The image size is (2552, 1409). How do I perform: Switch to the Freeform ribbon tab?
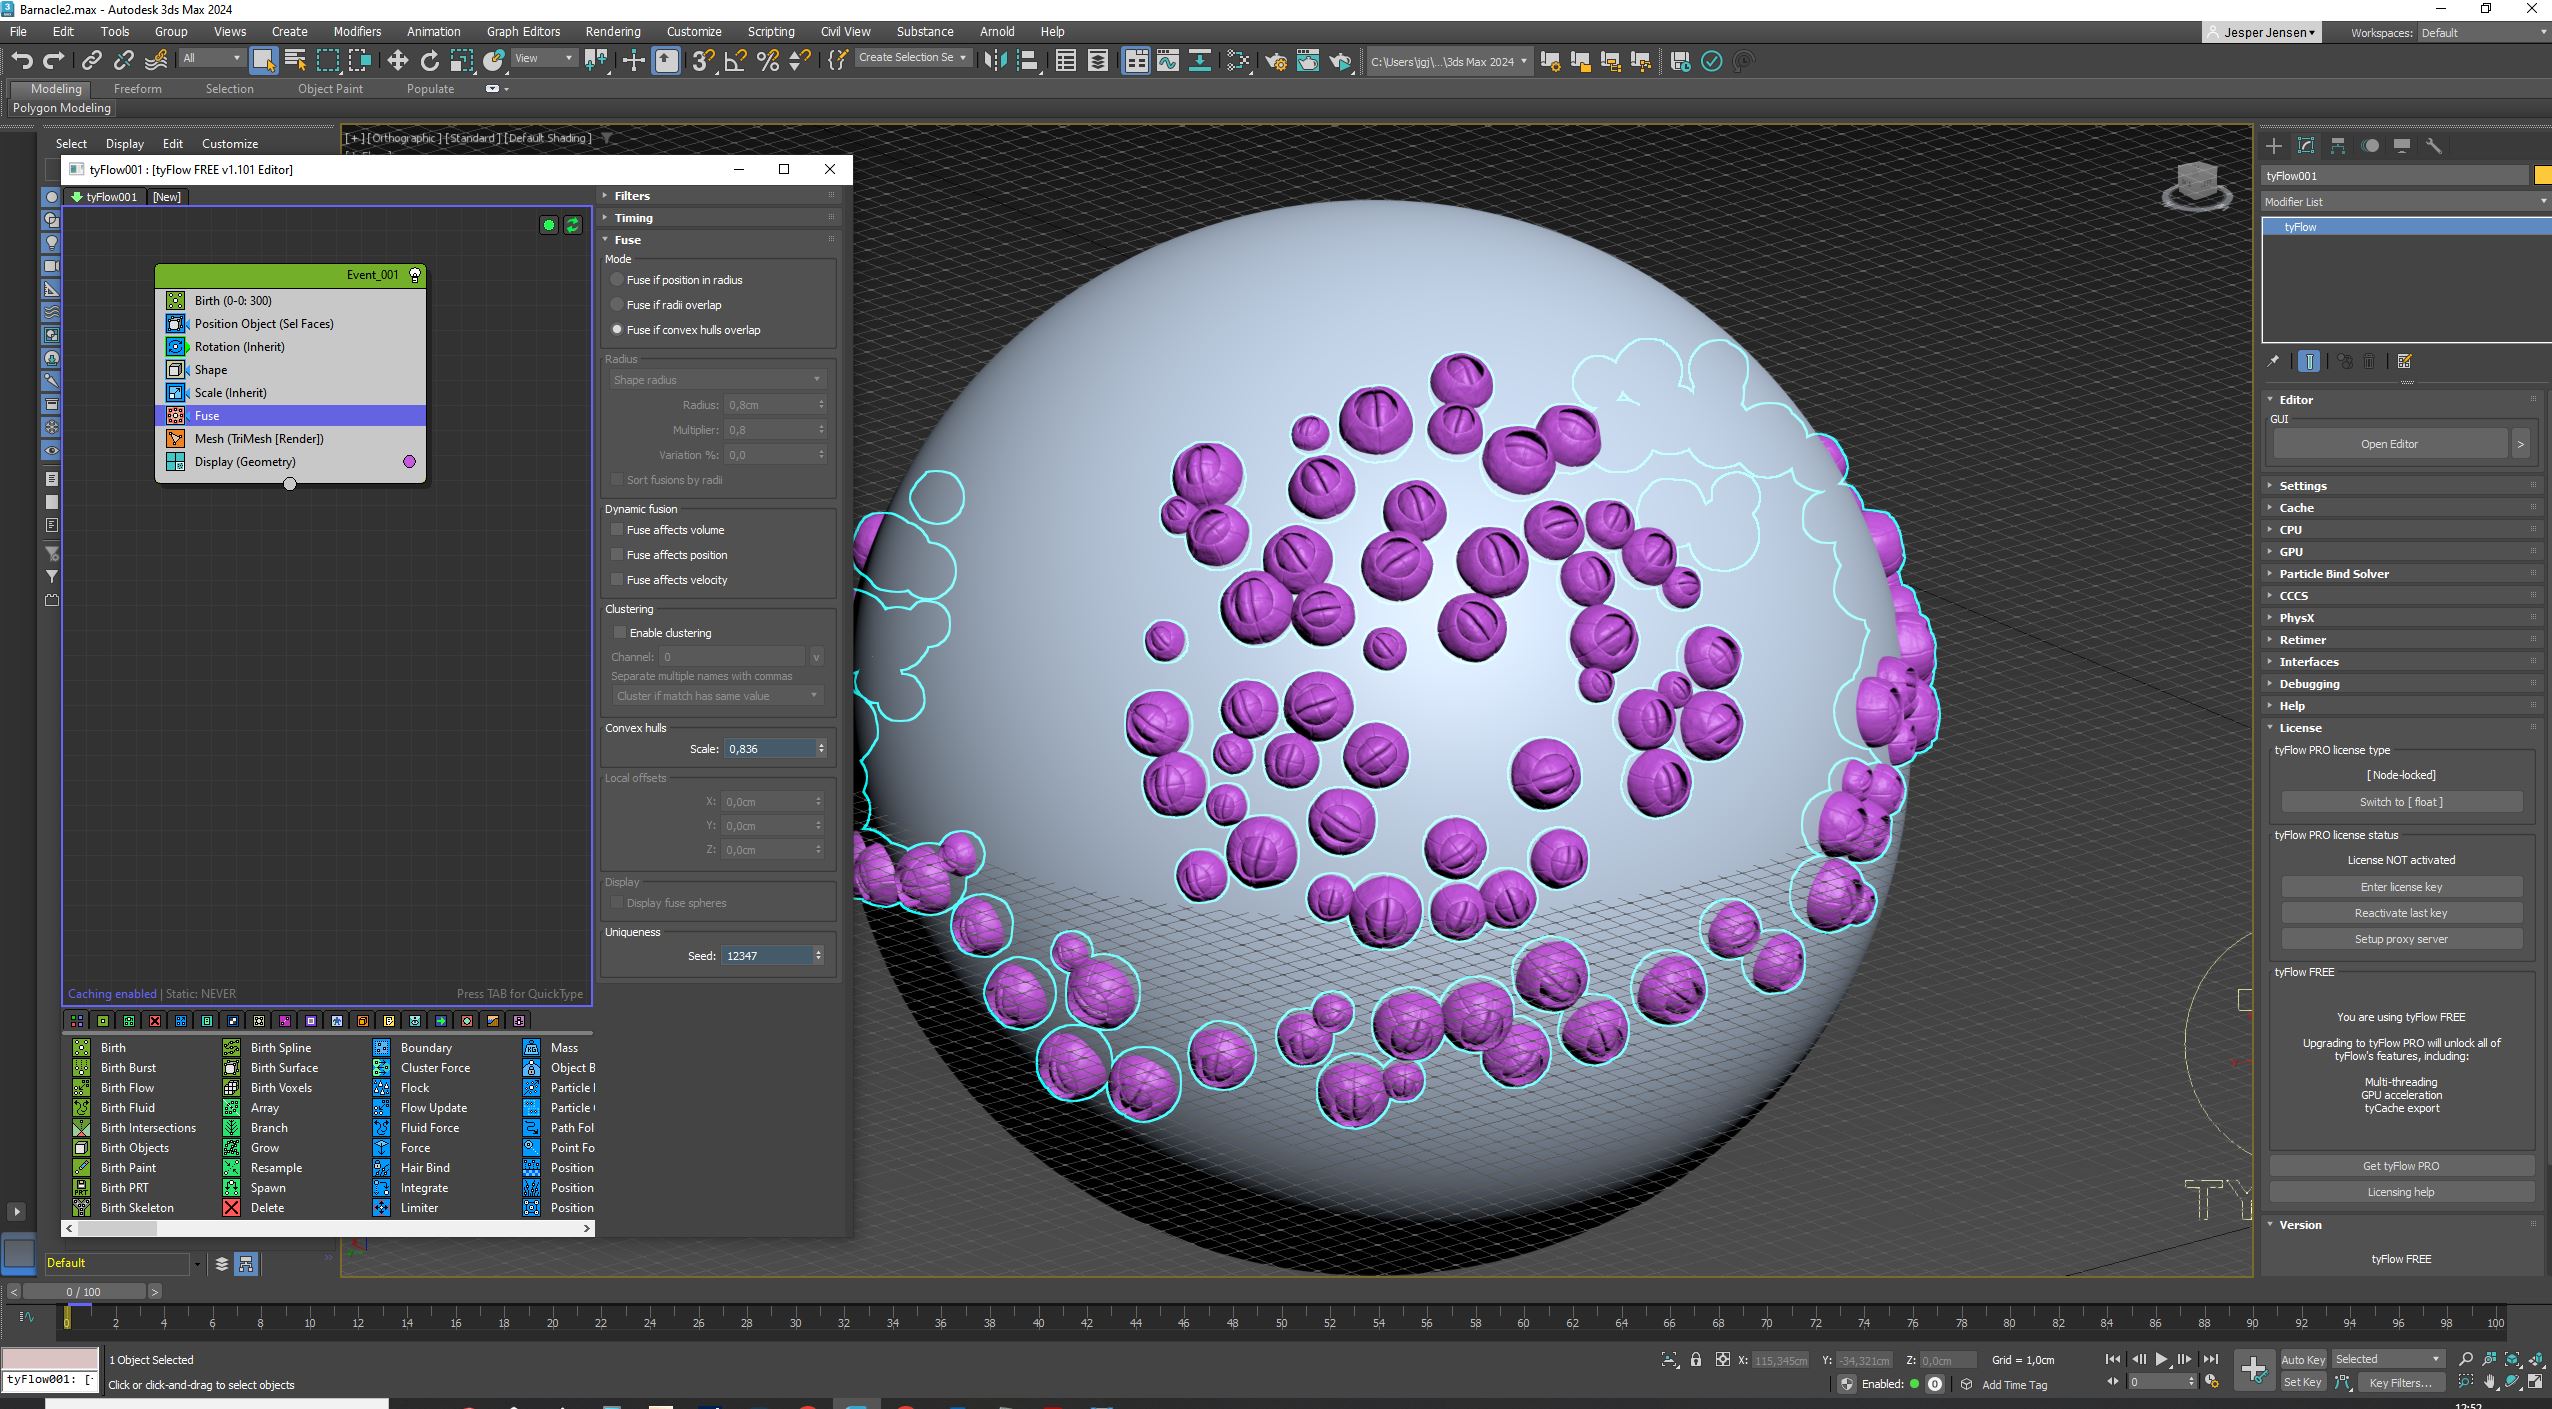tap(137, 89)
